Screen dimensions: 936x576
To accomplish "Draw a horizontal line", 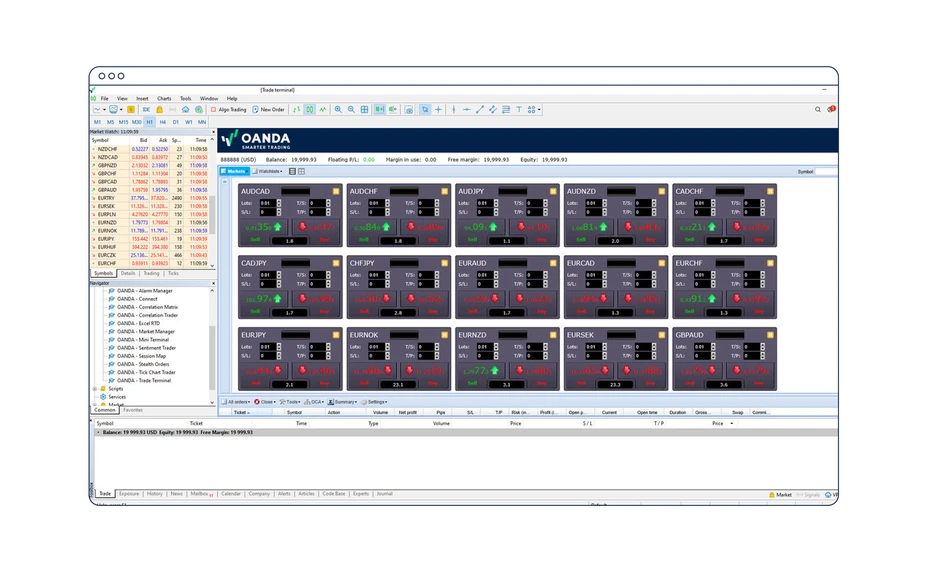I will (467, 110).
